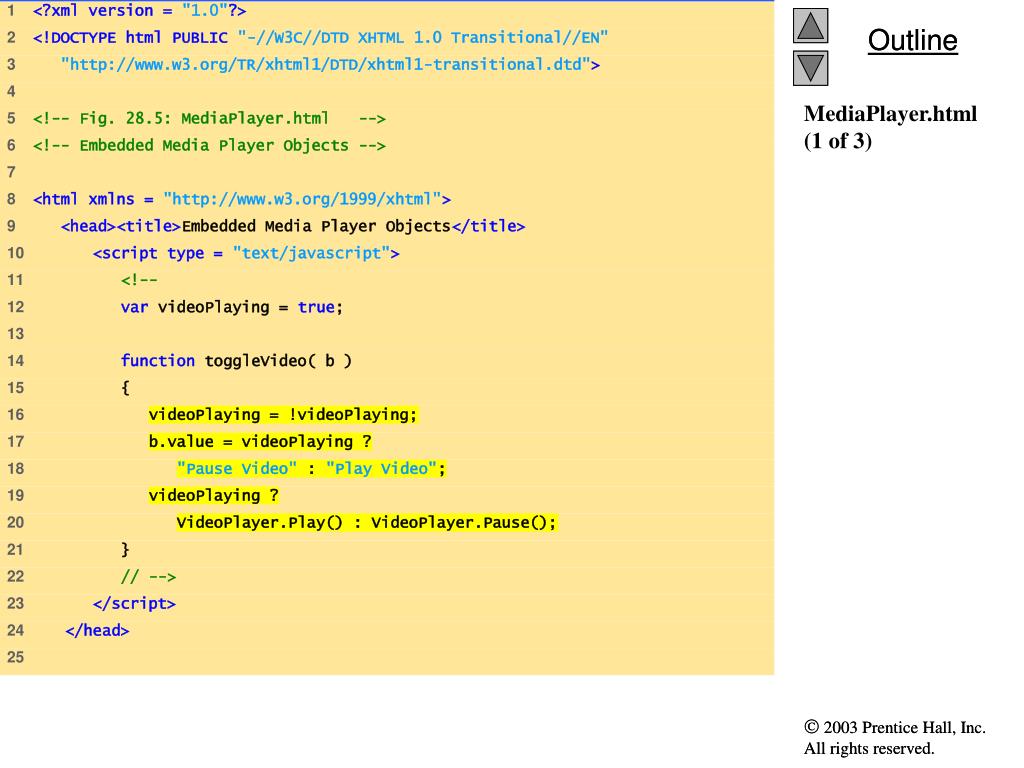Click the "Pause Video" string literal
Image resolution: width=1024 pixels, height=768 pixels.
236,468
